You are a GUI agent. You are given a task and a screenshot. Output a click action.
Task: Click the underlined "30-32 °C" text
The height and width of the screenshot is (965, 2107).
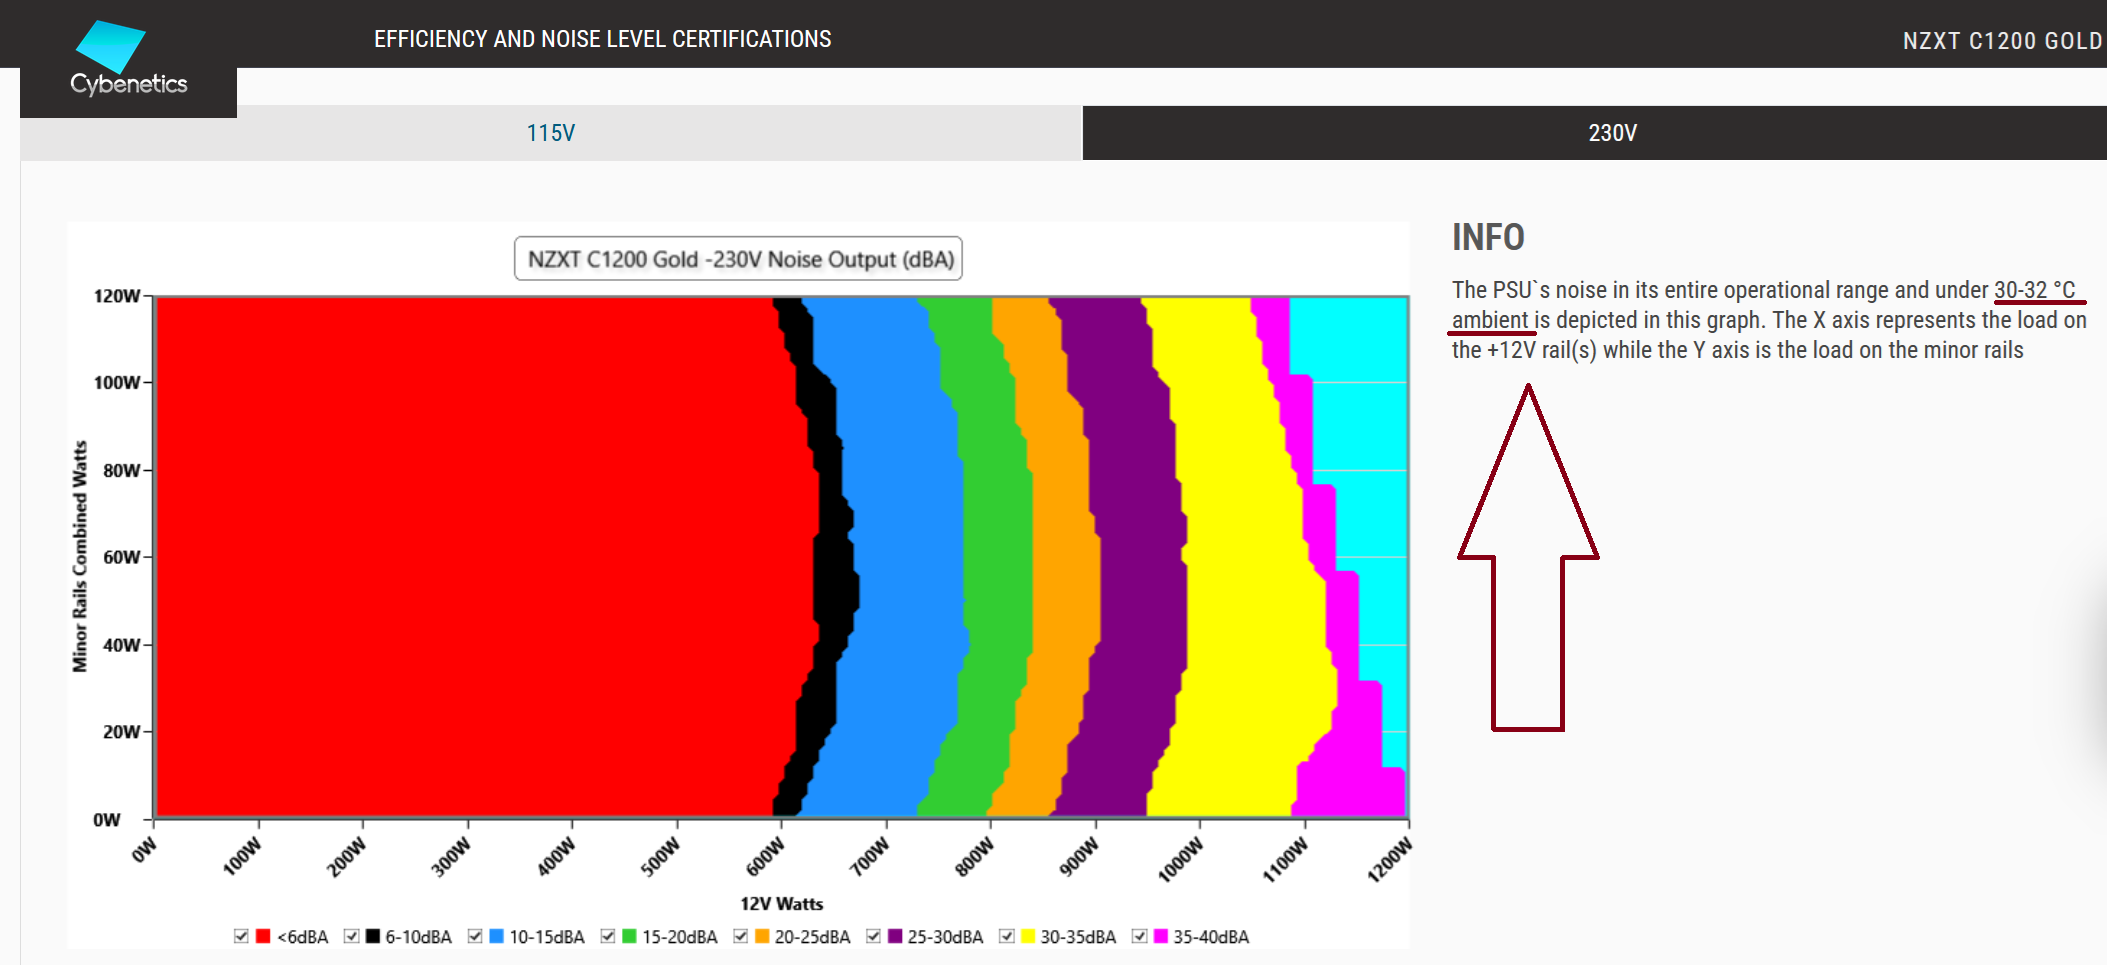(x=2035, y=290)
